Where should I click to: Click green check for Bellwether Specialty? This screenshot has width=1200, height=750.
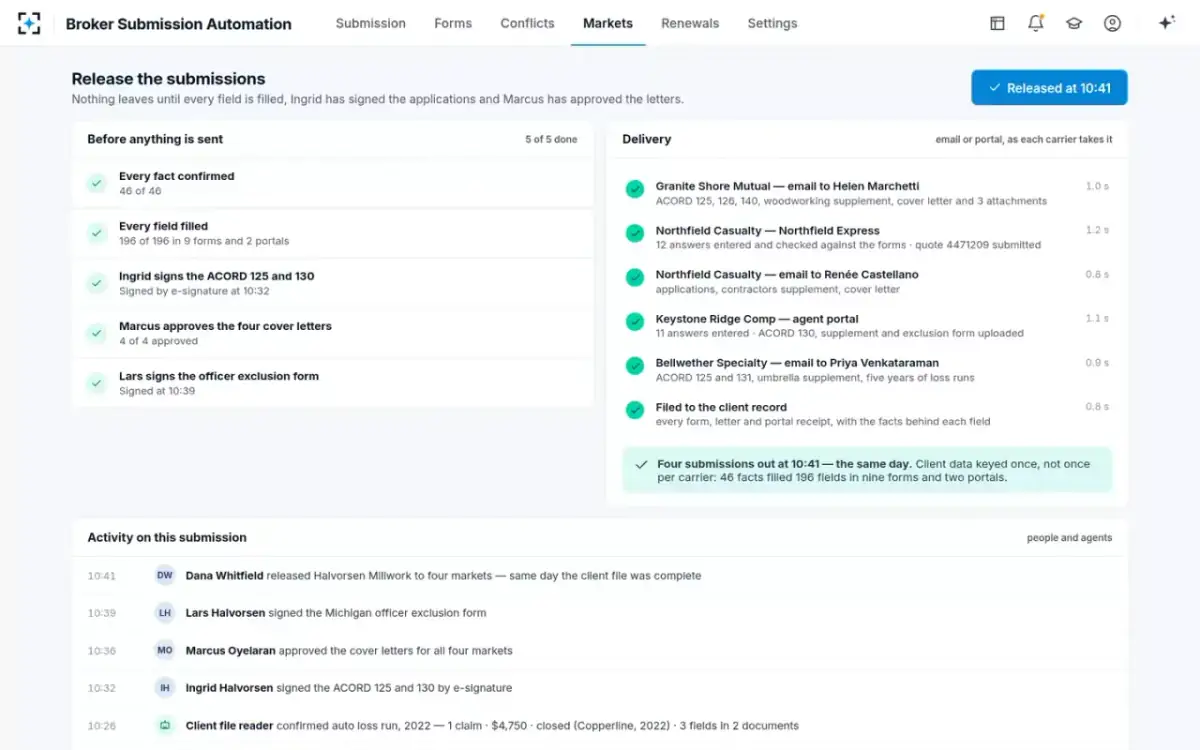coord(634,365)
